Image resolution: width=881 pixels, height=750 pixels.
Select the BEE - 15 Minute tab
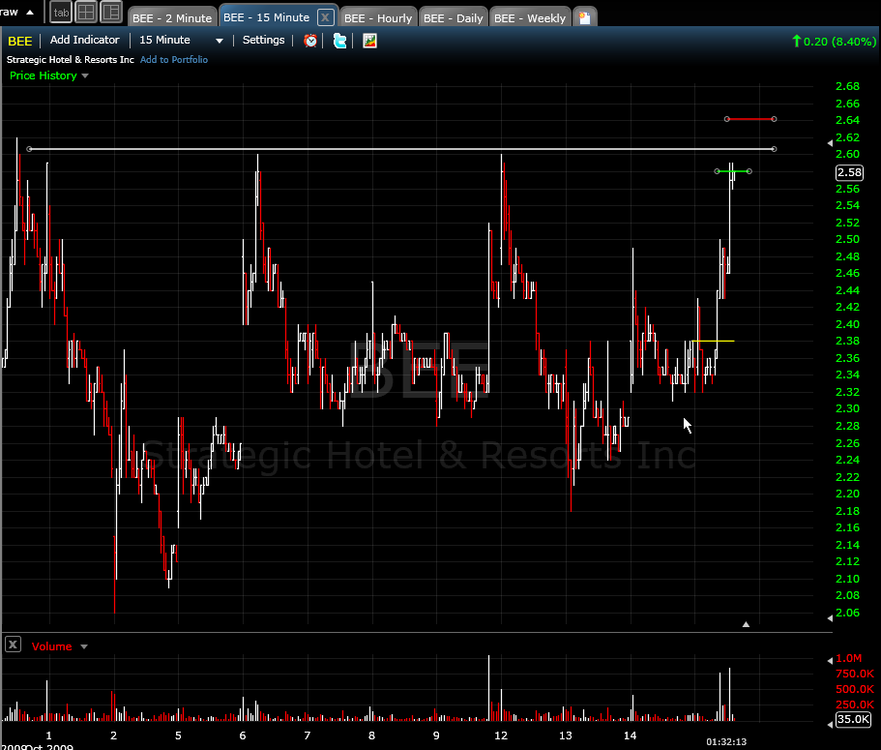pos(266,17)
